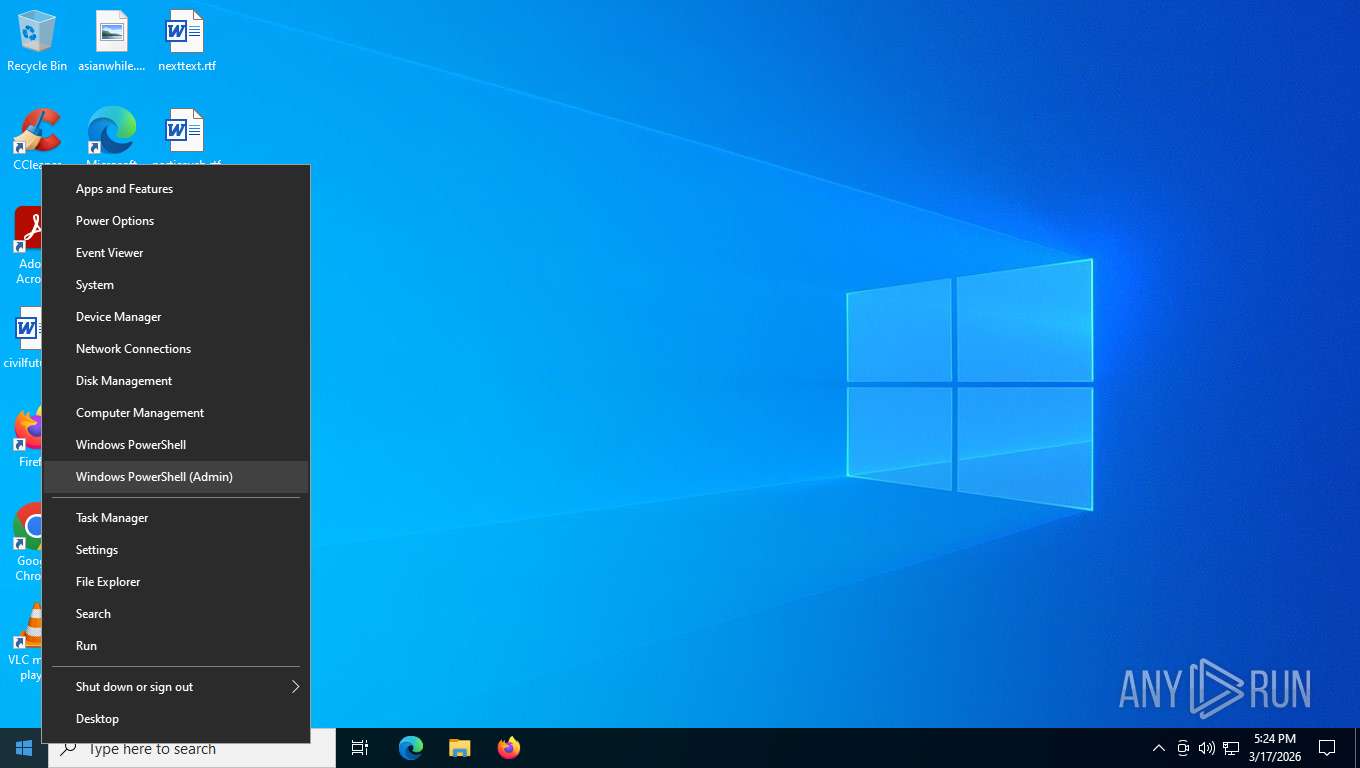Click the Meet Now tray icon
1360x768 pixels.
1183,748
